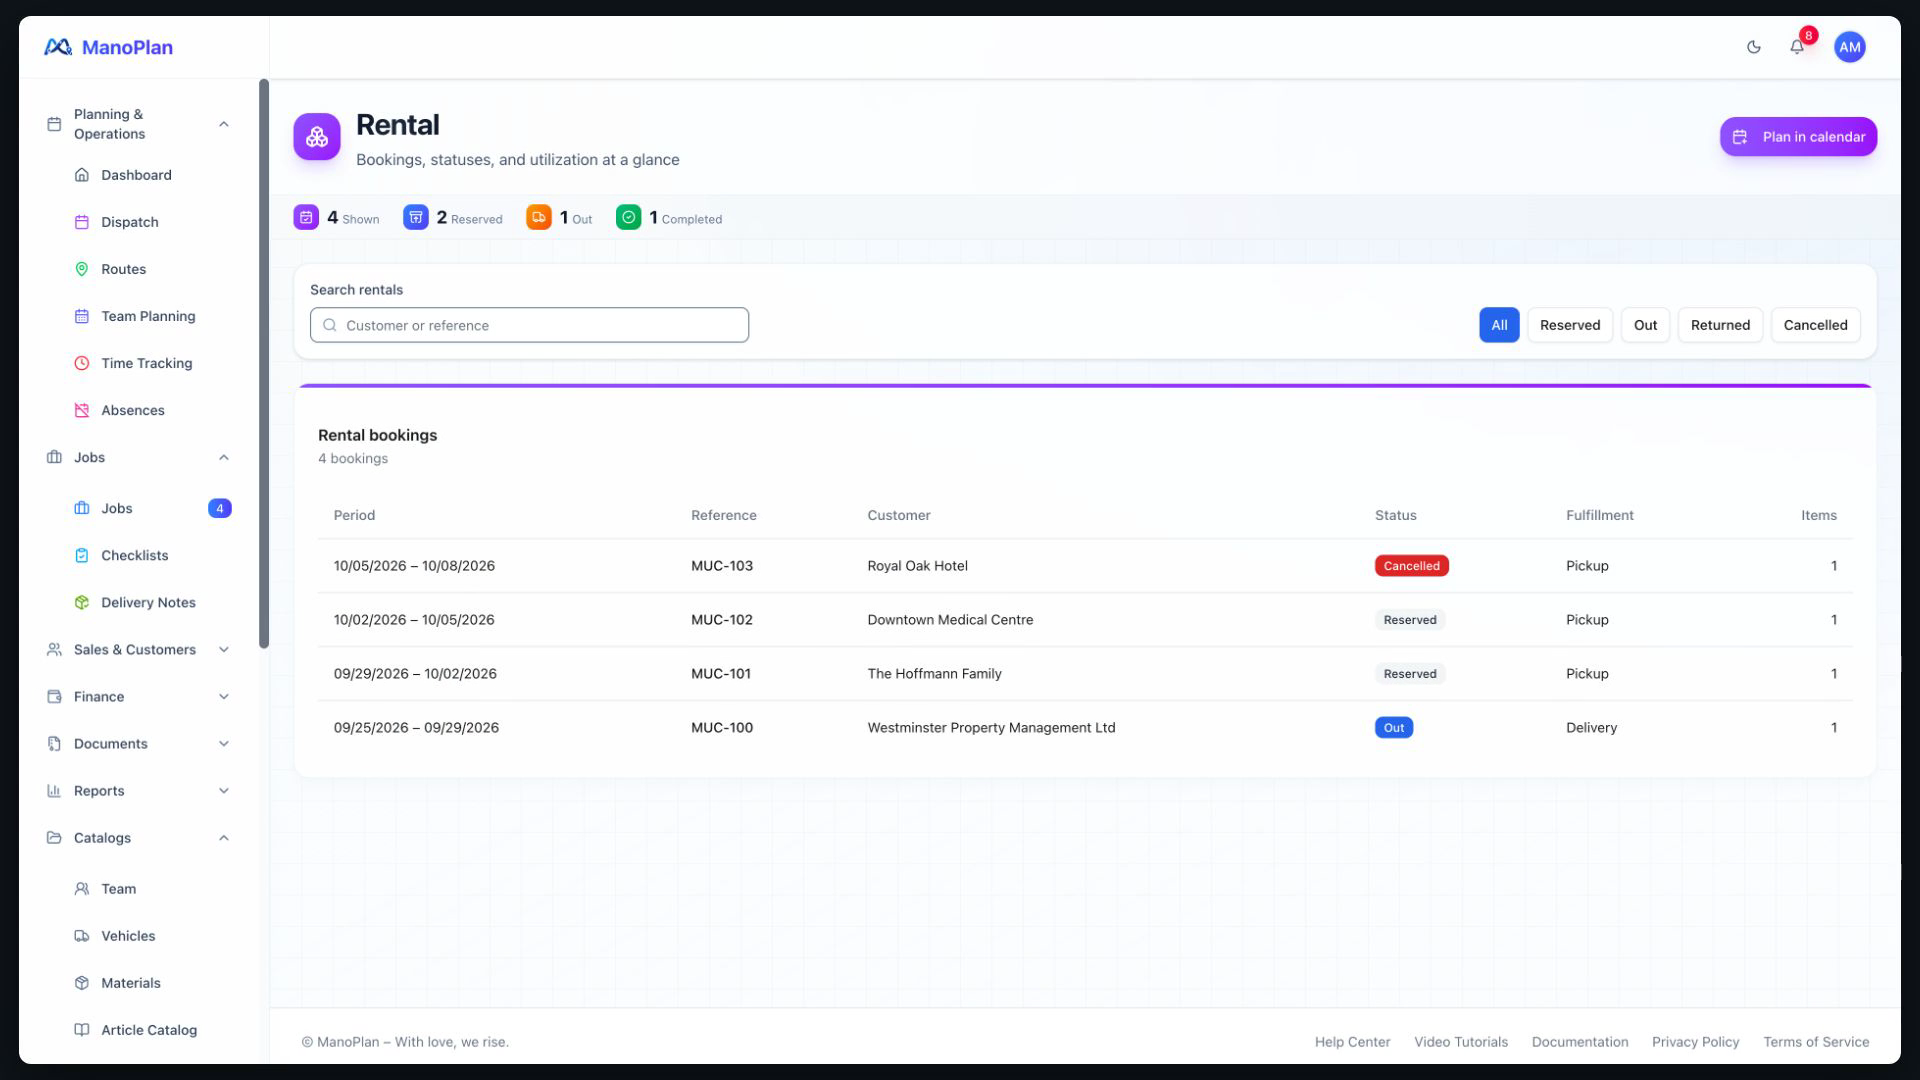1920x1080 pixels.
Task: Expand Sales & Customers section
Action: coord(138,650)
